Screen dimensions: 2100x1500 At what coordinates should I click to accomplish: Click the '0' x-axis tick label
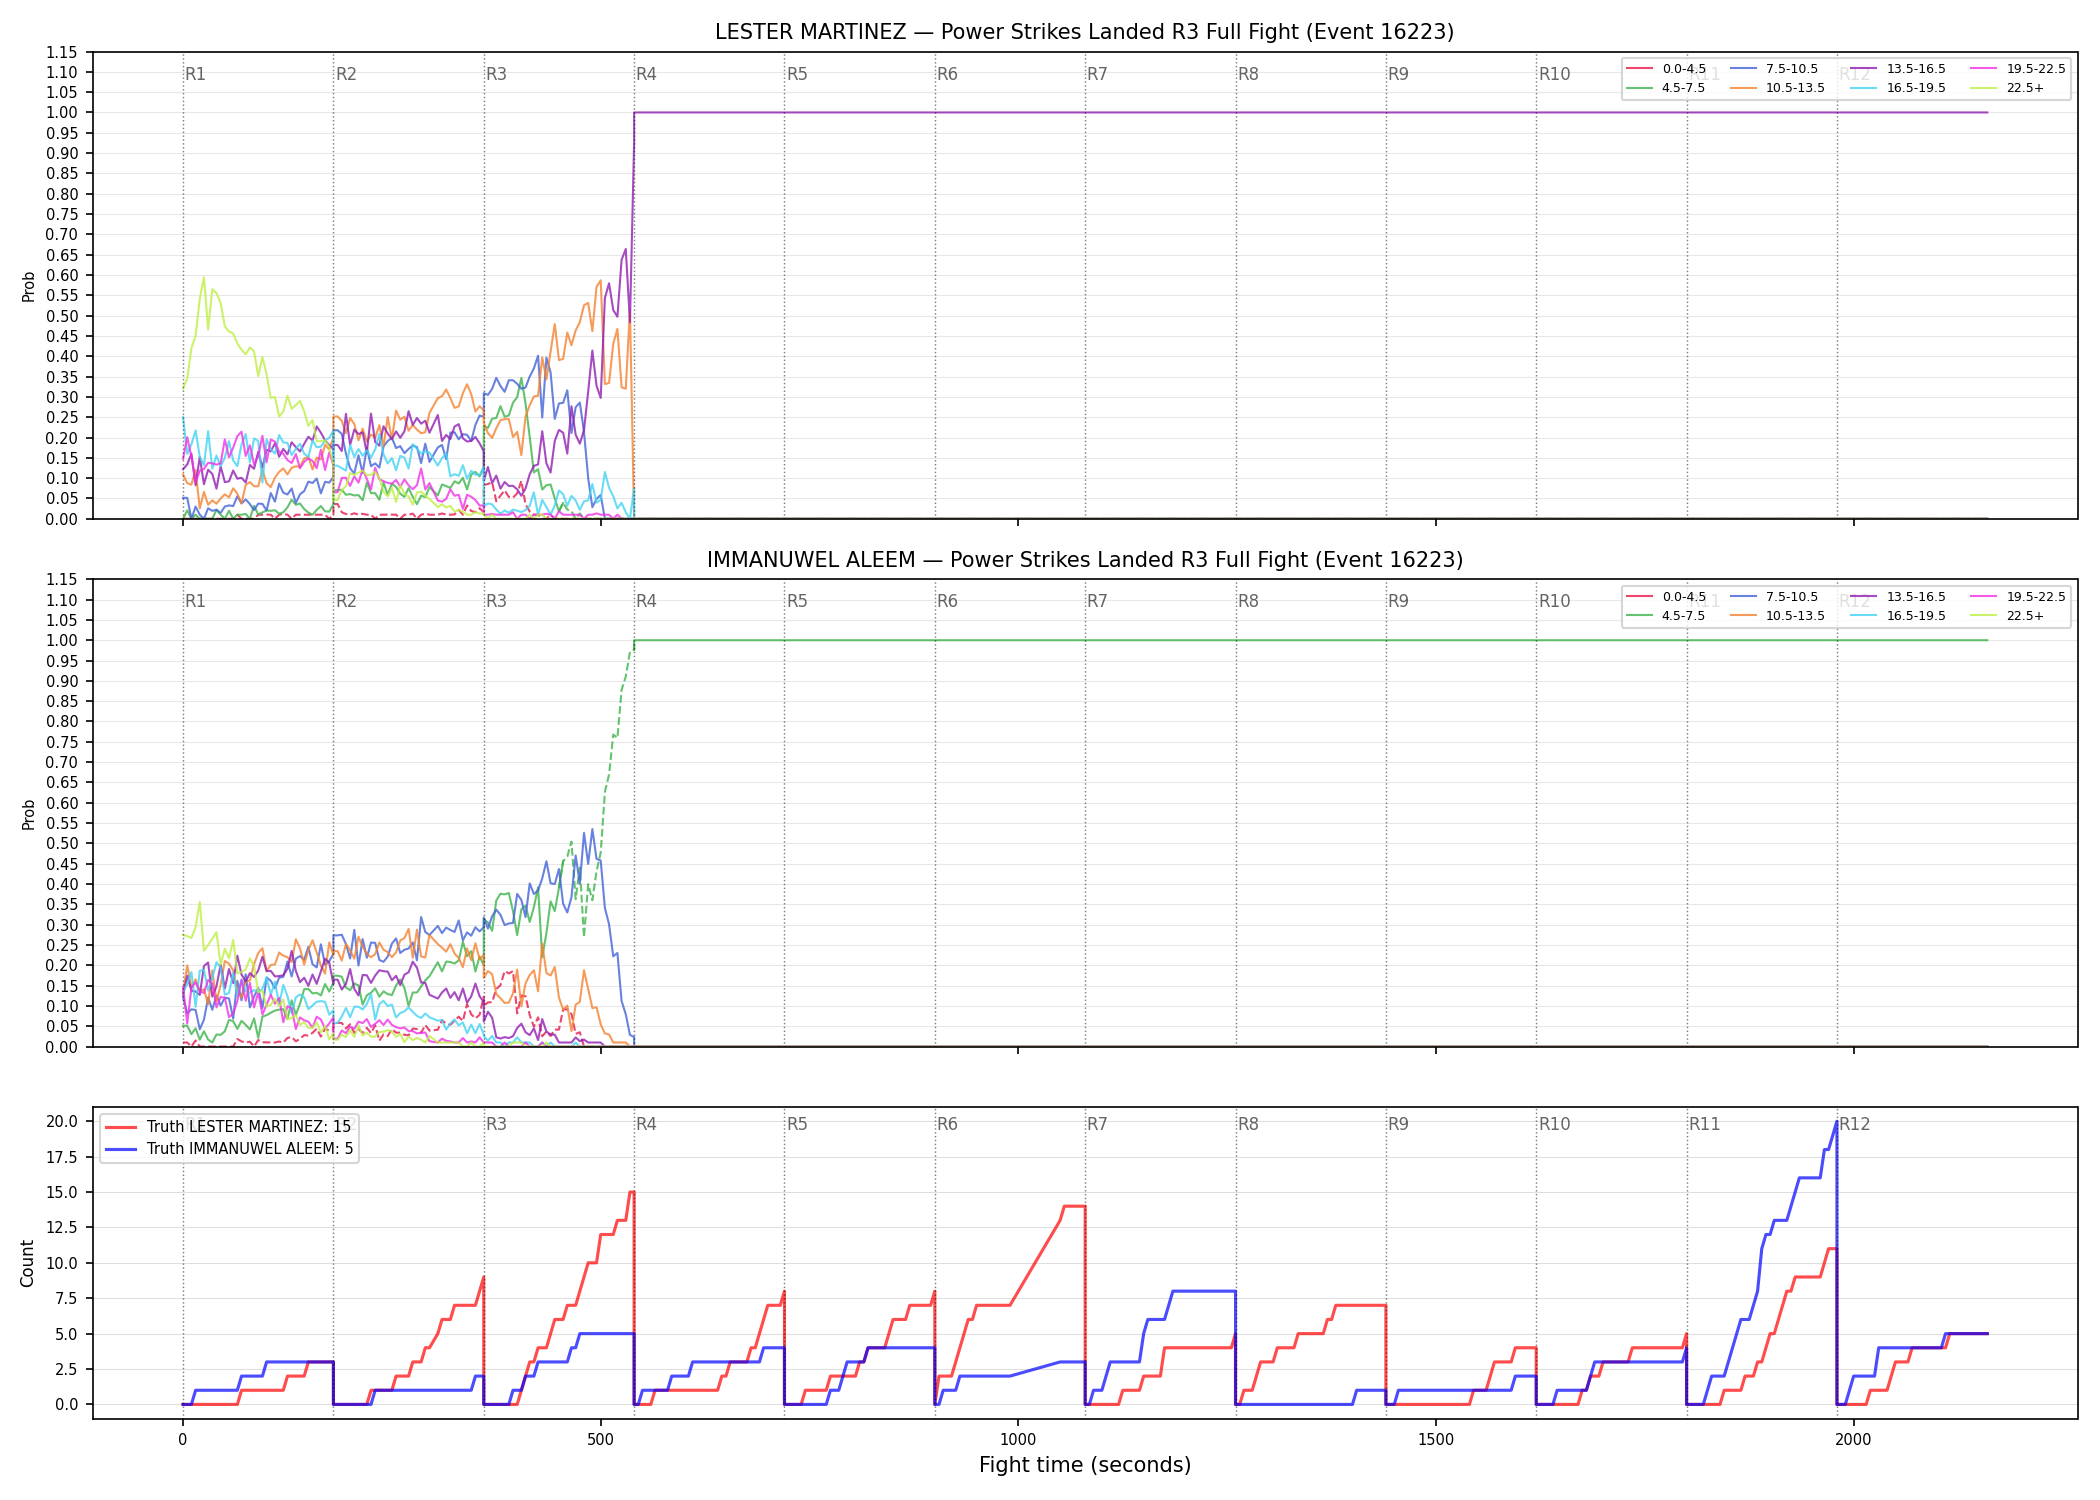pos(183,1440)
